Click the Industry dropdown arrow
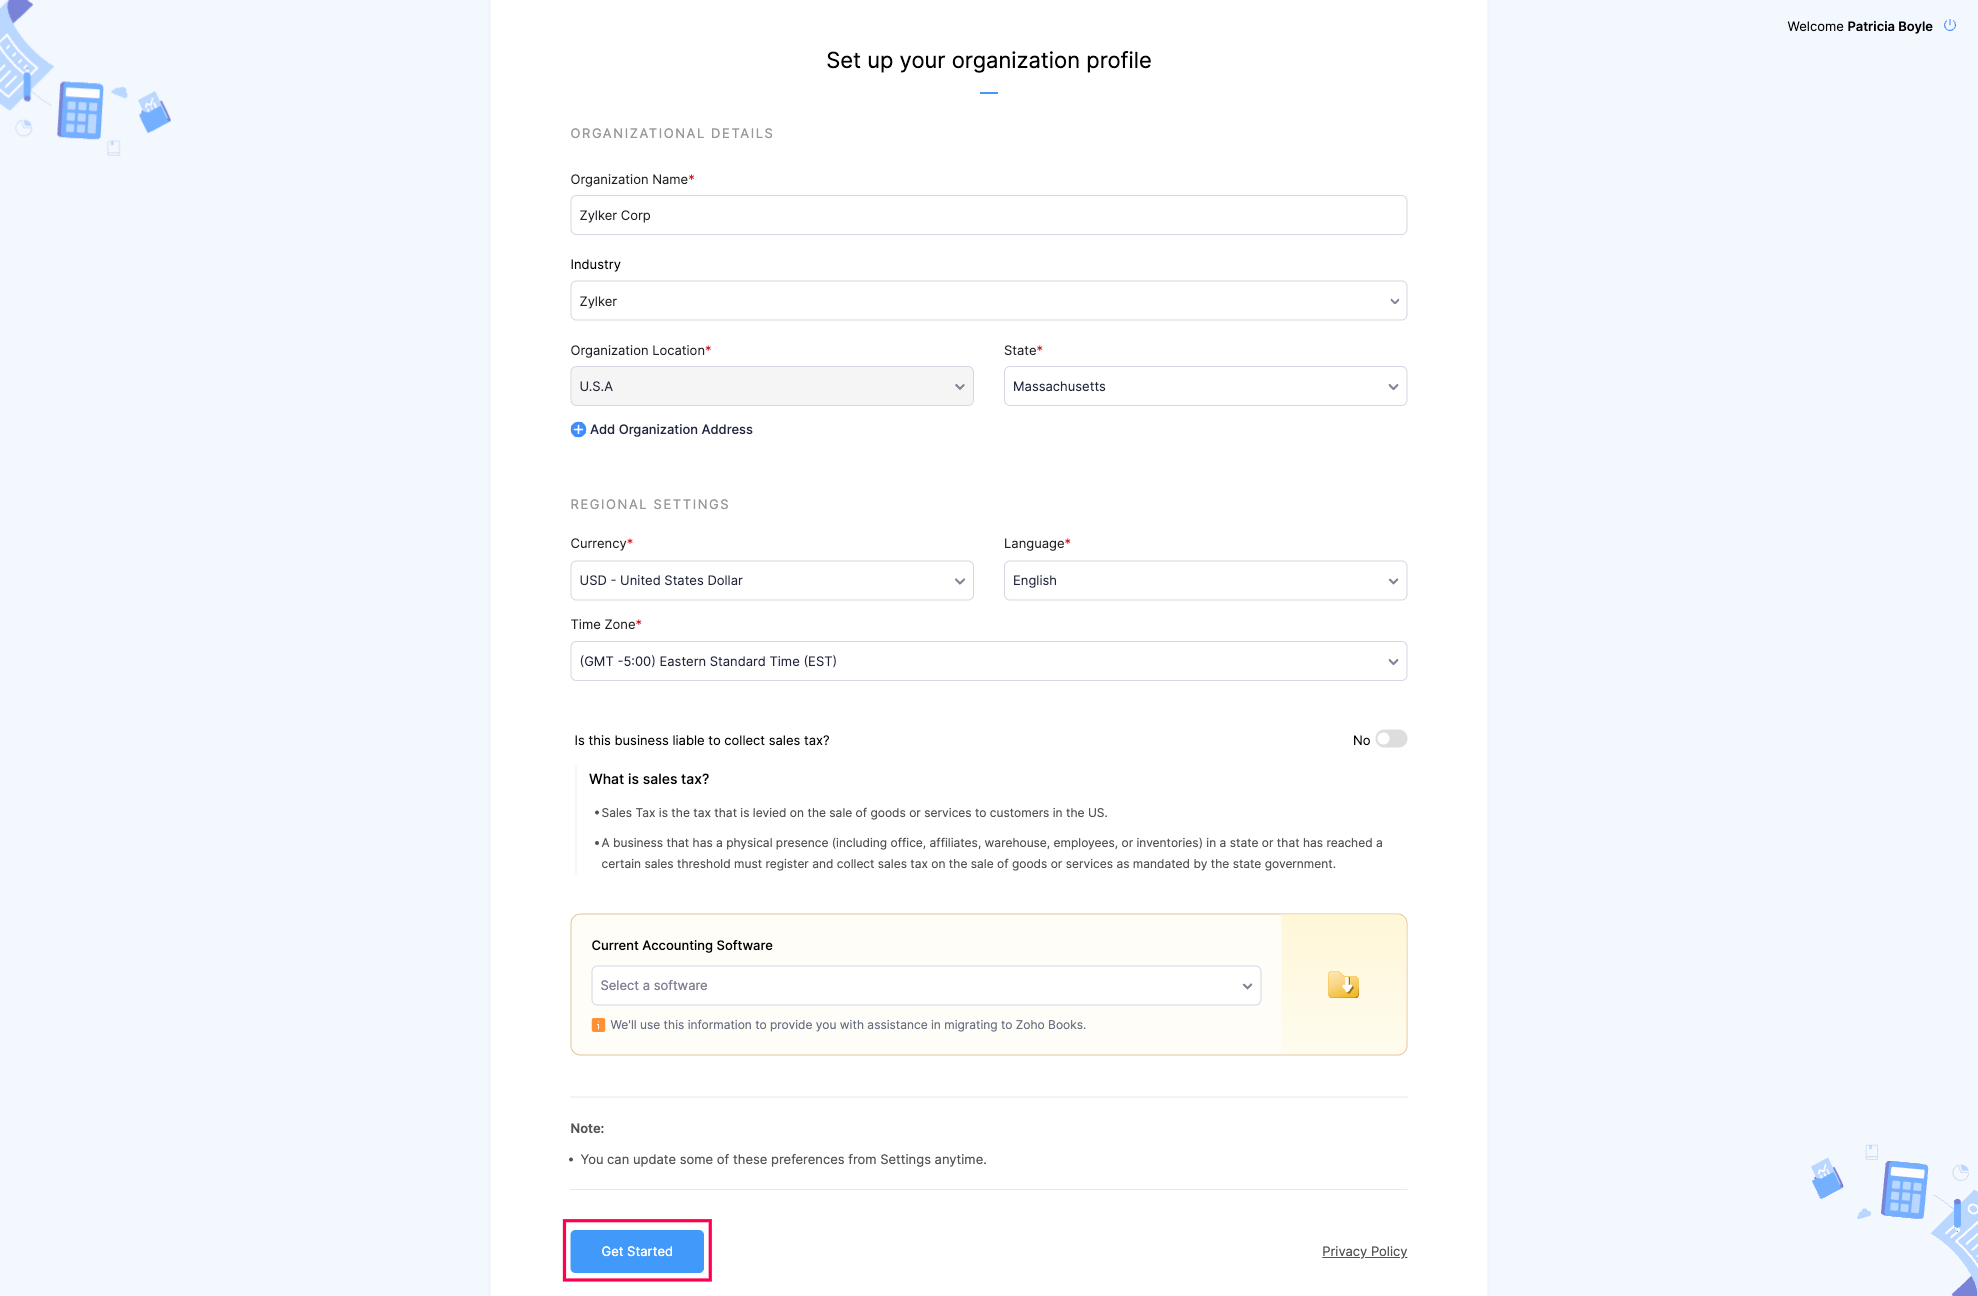The height and width of the screenshot is (1296, 1978). tap(1391, 301)
